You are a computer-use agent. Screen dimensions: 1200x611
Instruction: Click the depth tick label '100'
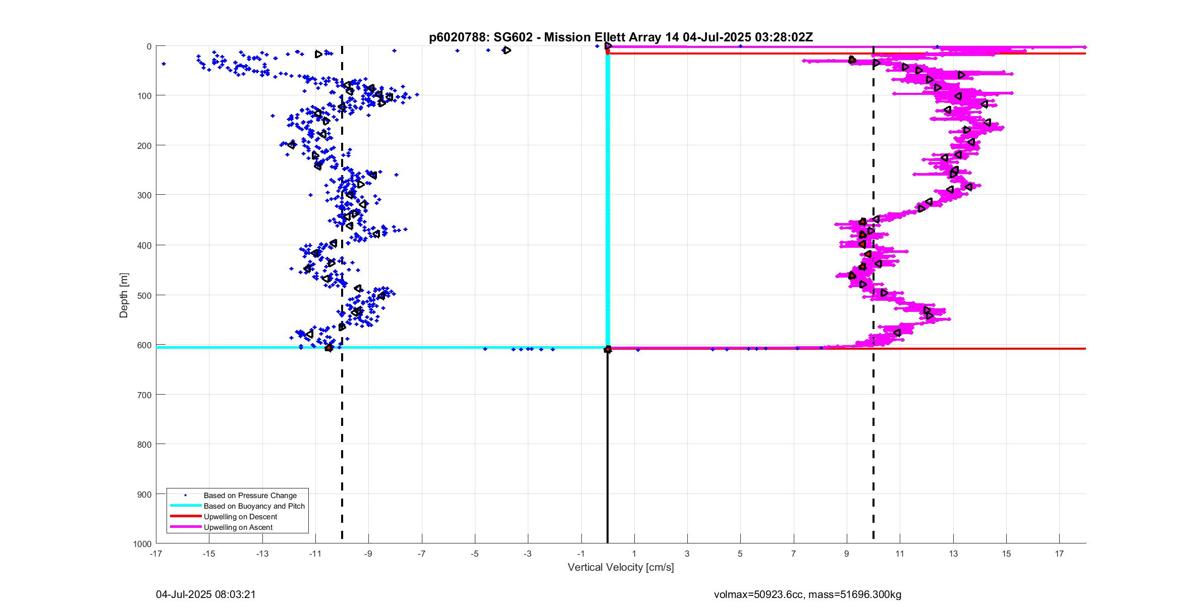143,96
